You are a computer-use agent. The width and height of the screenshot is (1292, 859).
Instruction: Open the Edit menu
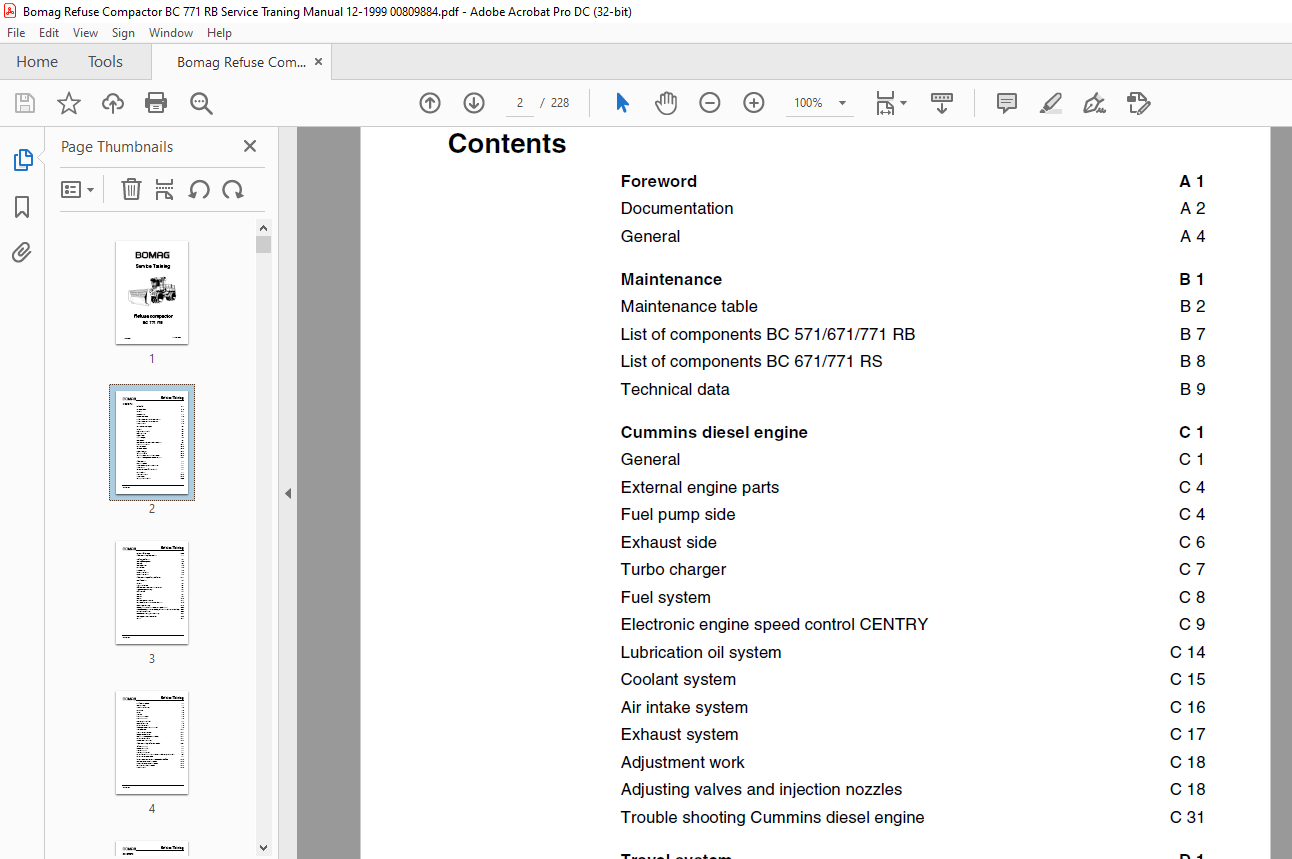click(x=49, y=33)
